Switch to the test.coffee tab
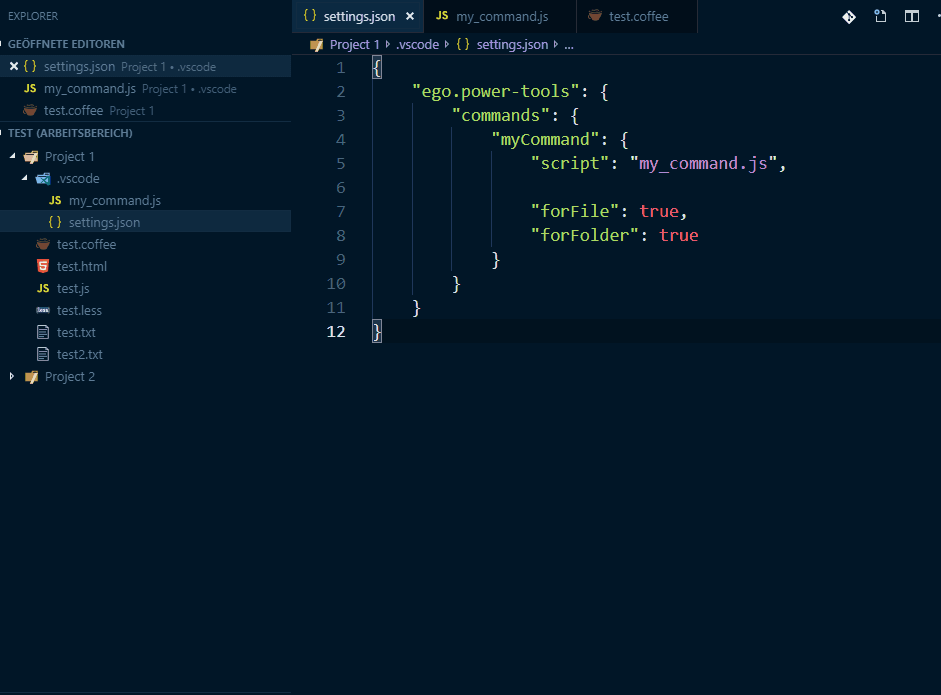 click(637, 16)
